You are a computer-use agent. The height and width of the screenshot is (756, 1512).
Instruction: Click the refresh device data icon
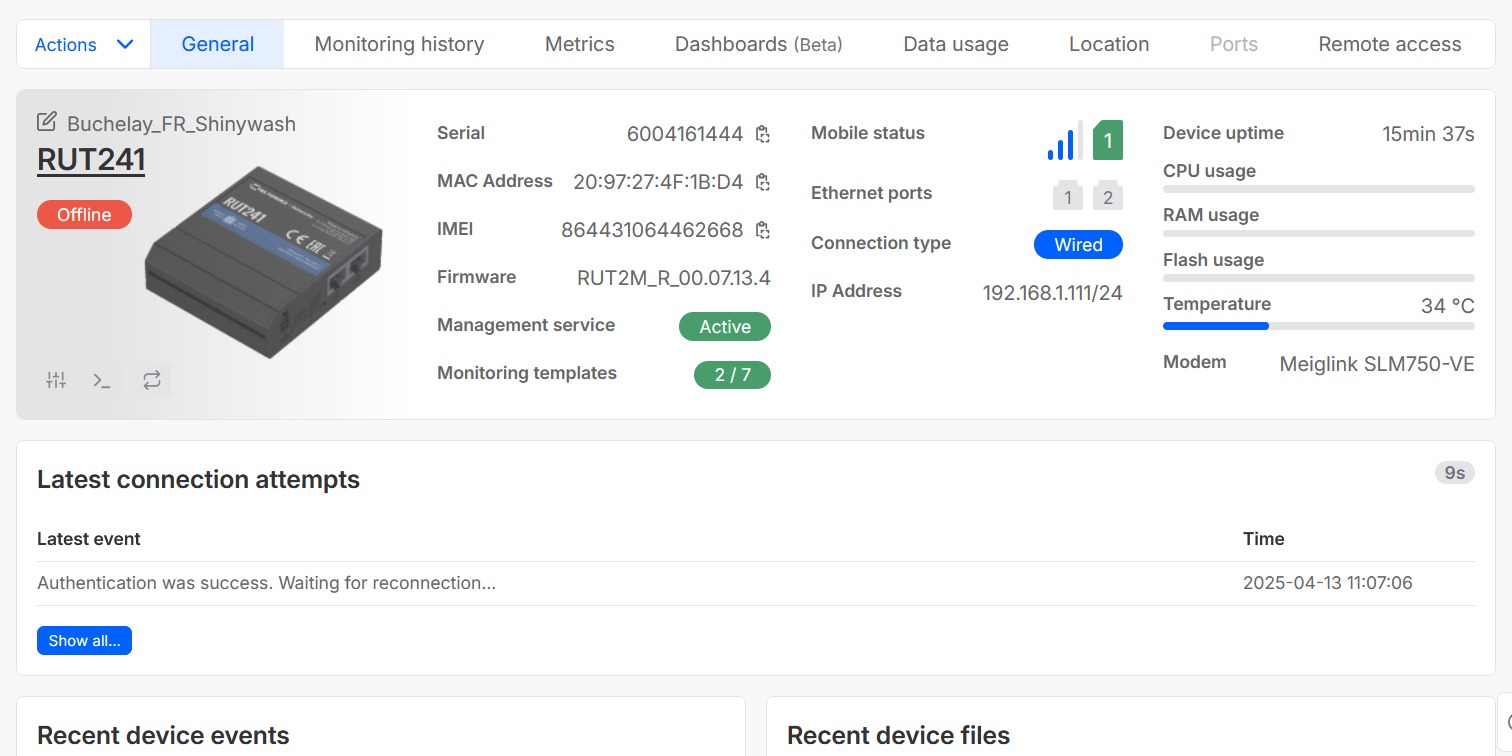click(x=152, y=380)
